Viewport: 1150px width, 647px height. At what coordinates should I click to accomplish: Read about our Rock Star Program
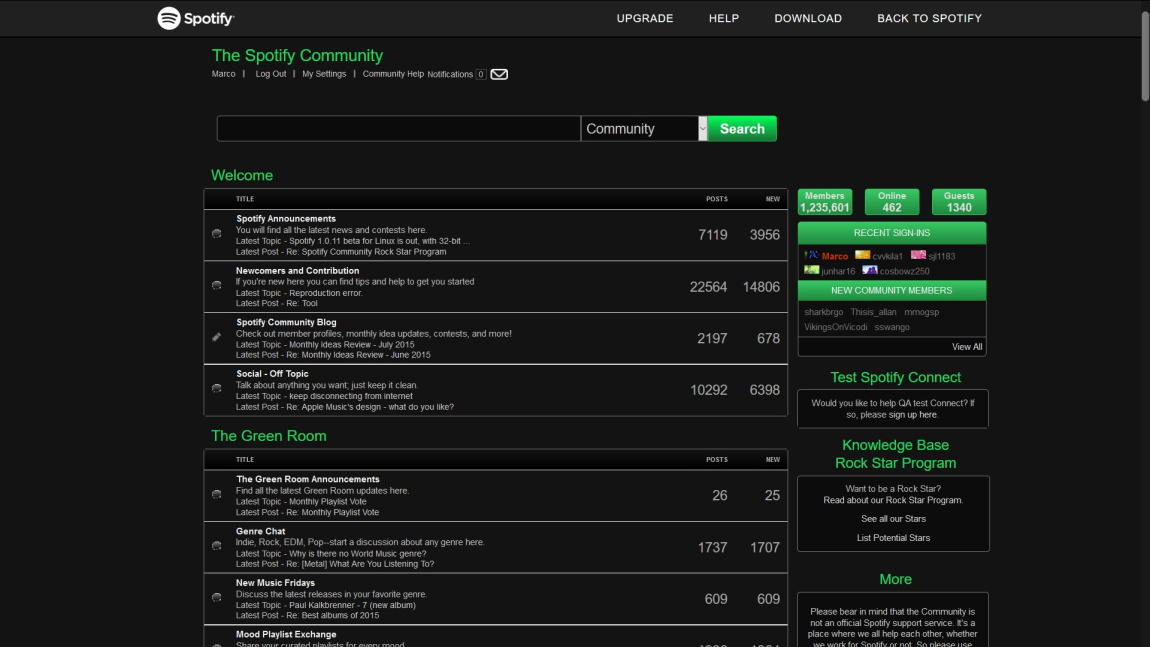[x=893, y=500]
